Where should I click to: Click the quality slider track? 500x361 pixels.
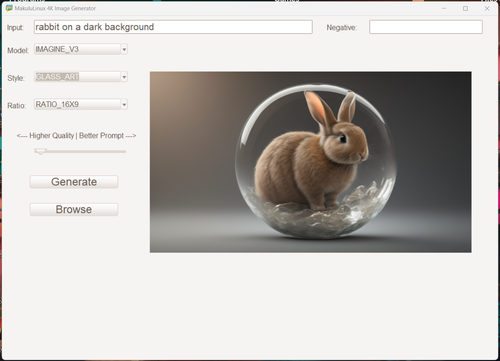80,151
